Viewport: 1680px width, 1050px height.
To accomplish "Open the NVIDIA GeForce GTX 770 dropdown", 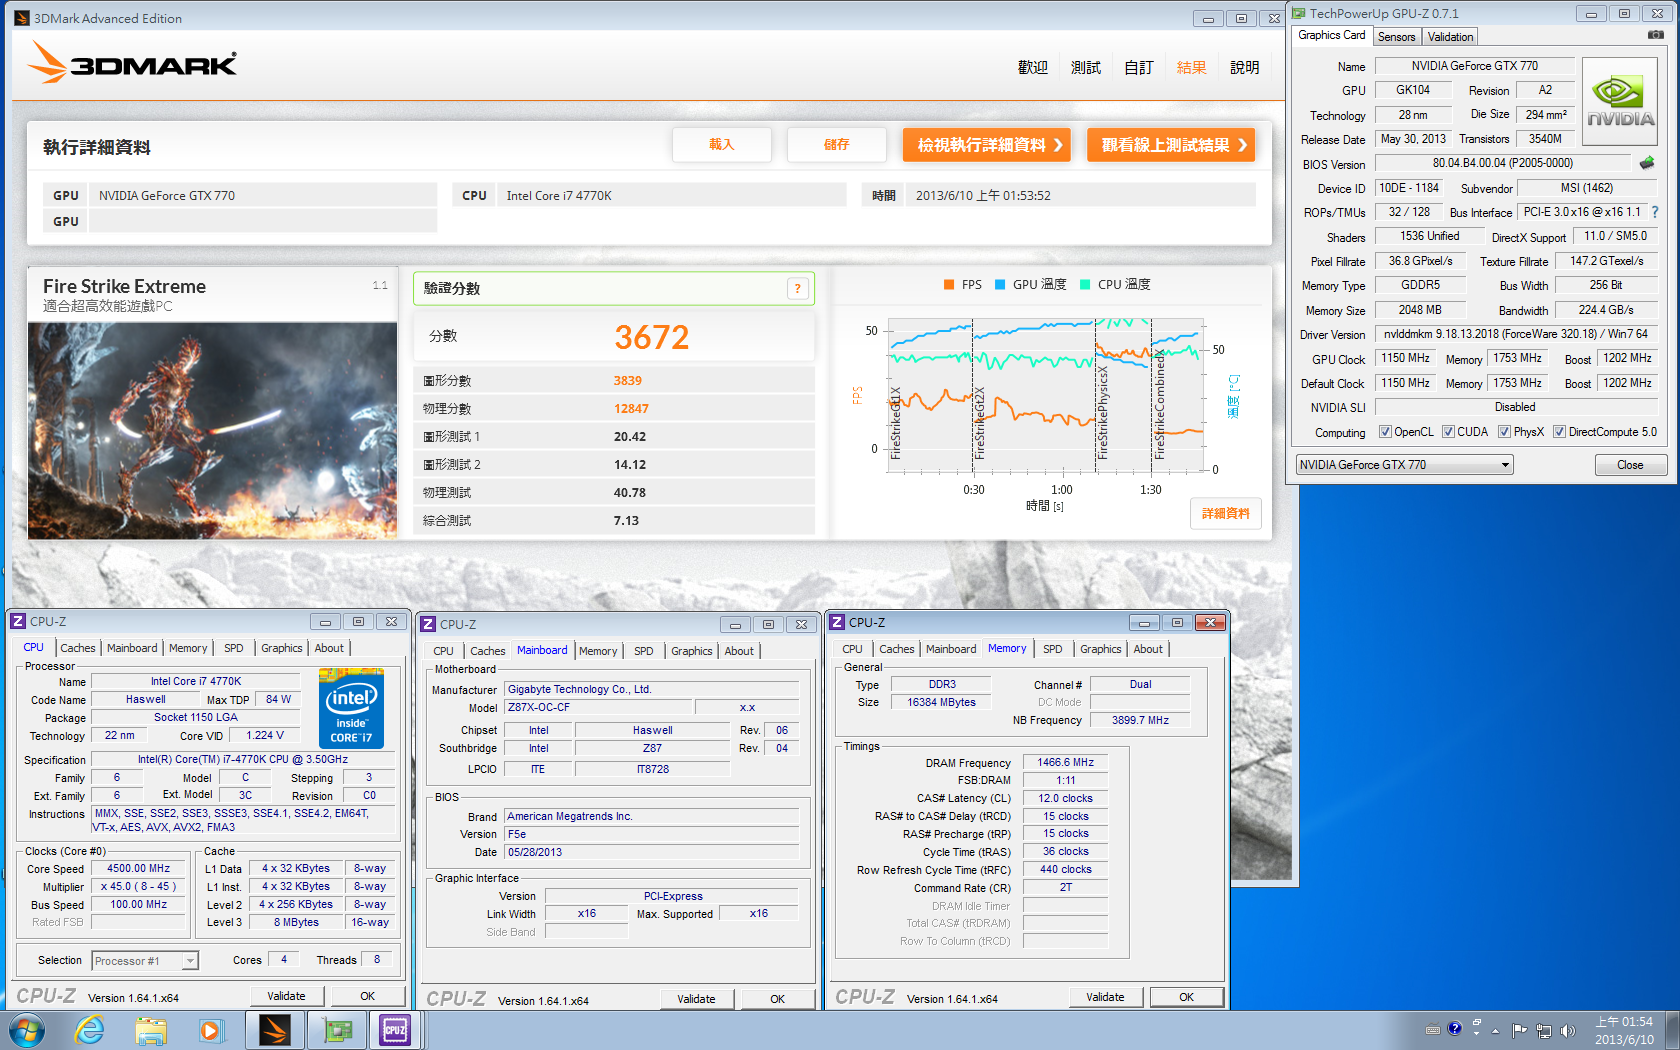I will coord(1404,465).
